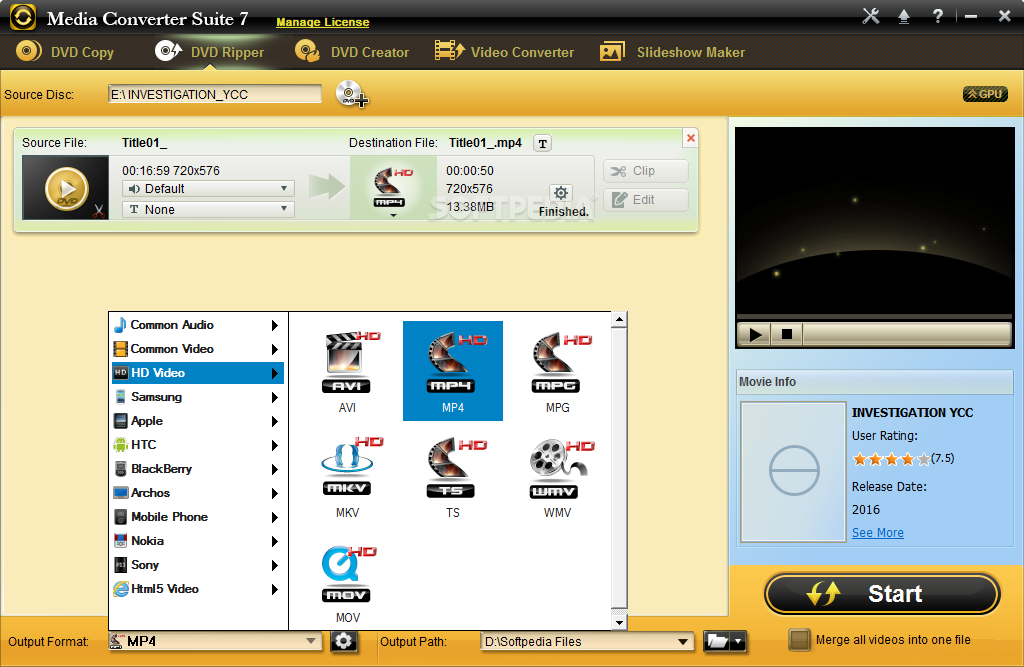Open See More movie info link
This screenshot has width=1024, height=667.
coord(878,533)
